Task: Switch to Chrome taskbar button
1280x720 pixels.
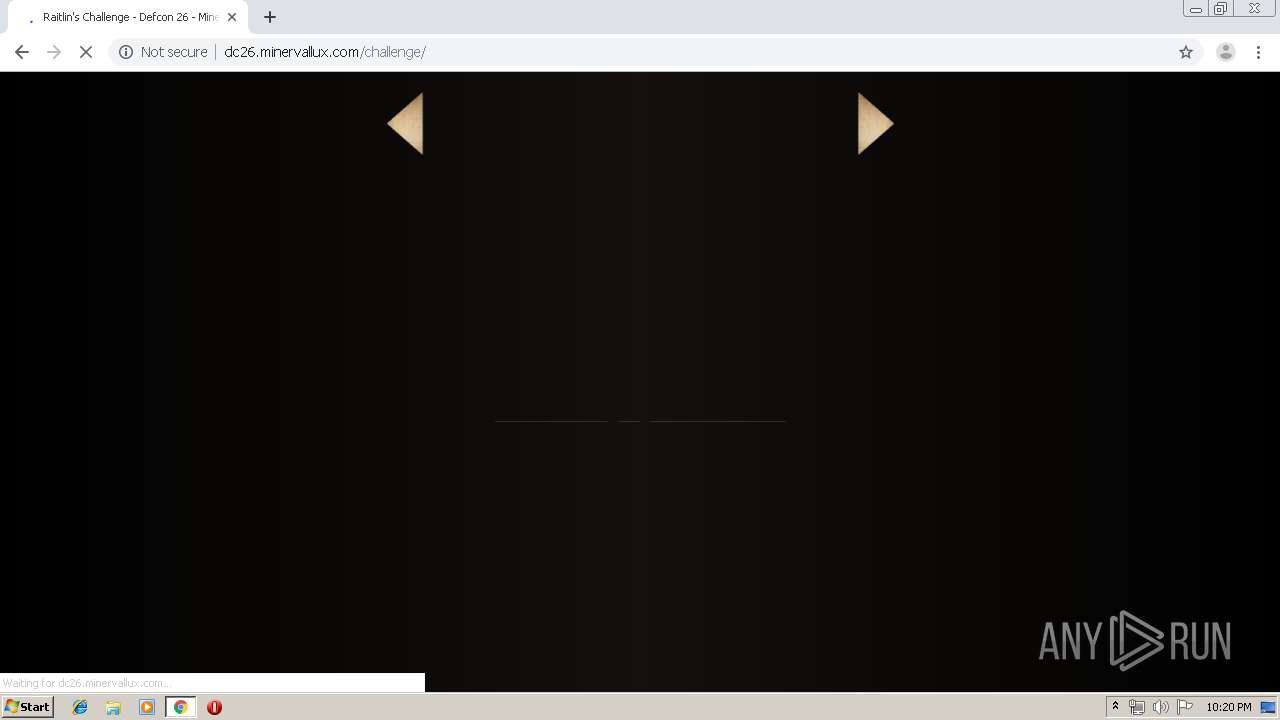Action: (180, 707)
